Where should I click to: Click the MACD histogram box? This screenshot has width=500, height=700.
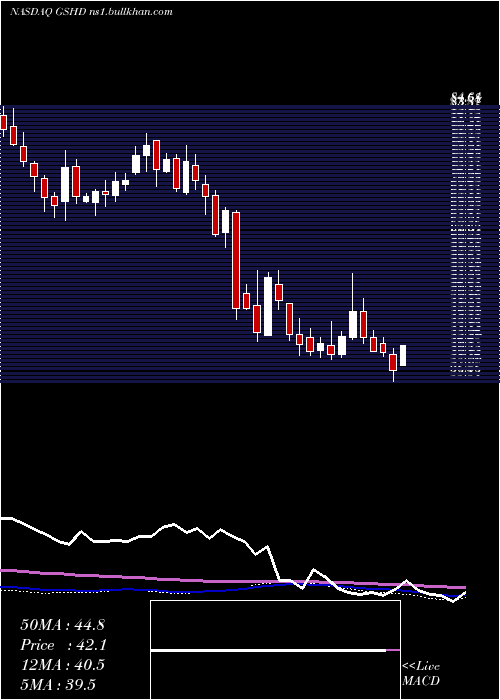[x=275, y=650]
